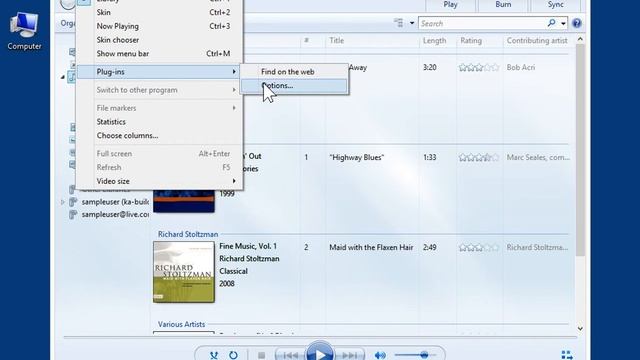Click the Next track button
Screen dimensions: 640x360
(x=350, y=355)
